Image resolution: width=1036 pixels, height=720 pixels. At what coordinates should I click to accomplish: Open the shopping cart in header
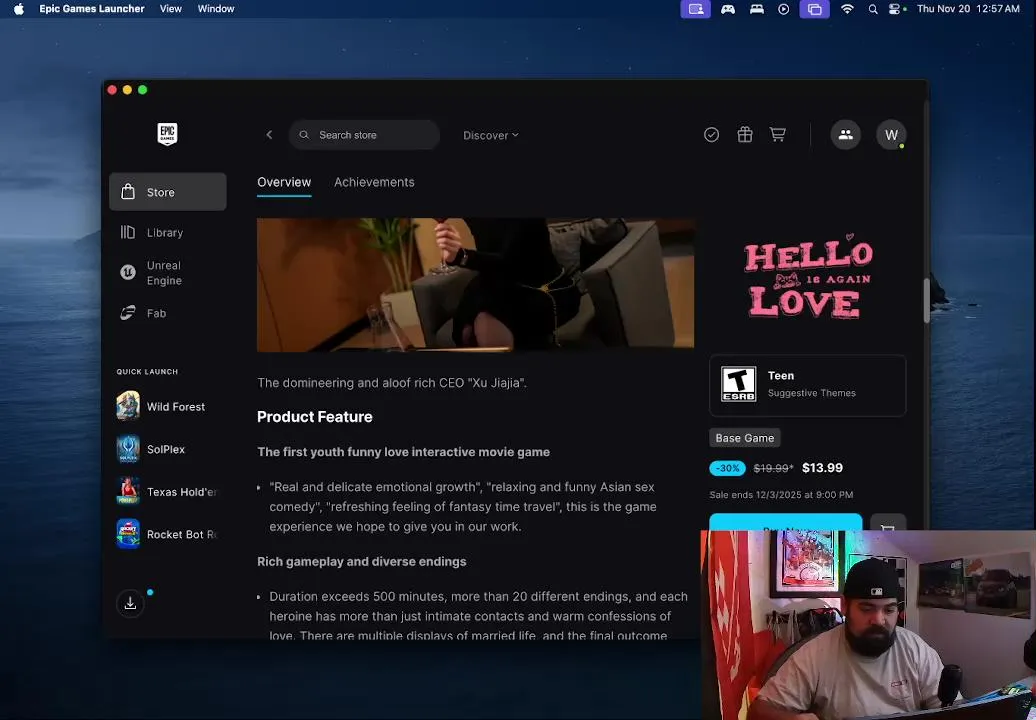tap(778, 135)
